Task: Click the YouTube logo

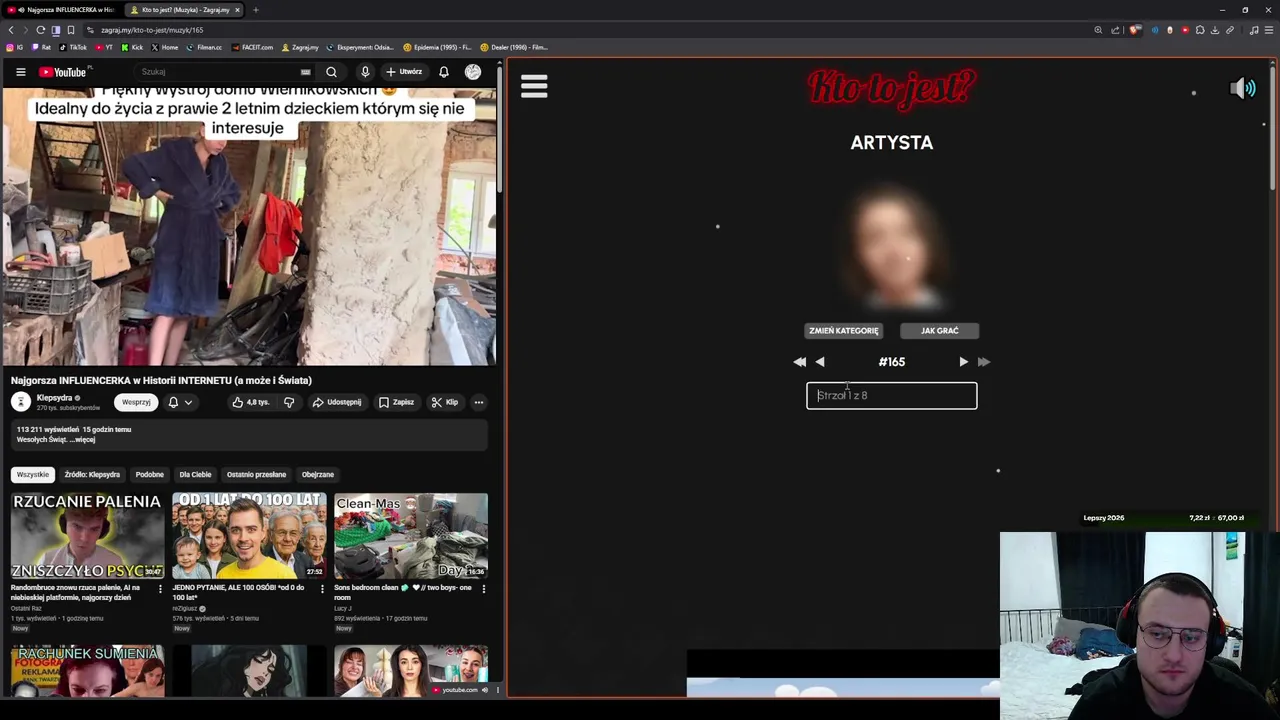Action: click(x=63, y=72)
